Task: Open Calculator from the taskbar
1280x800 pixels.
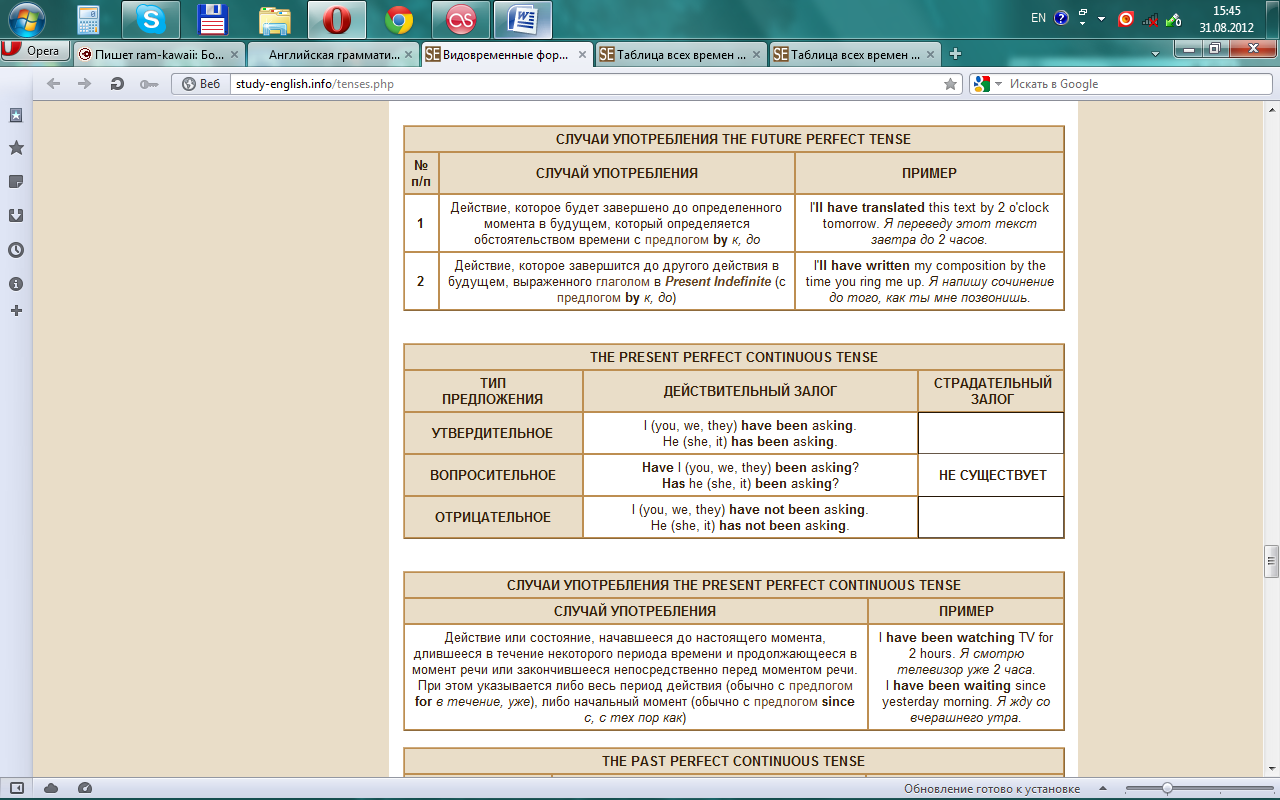Action: tap(88, 19)
